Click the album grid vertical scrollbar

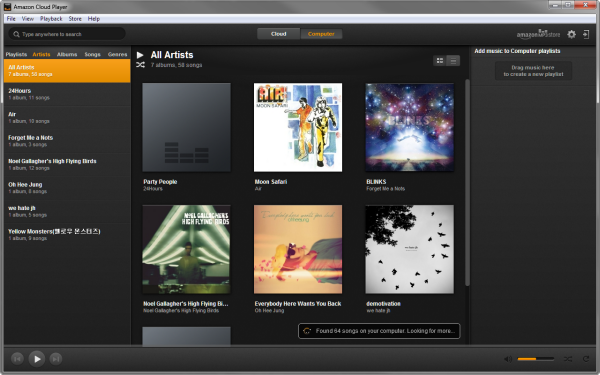(467, 183)
